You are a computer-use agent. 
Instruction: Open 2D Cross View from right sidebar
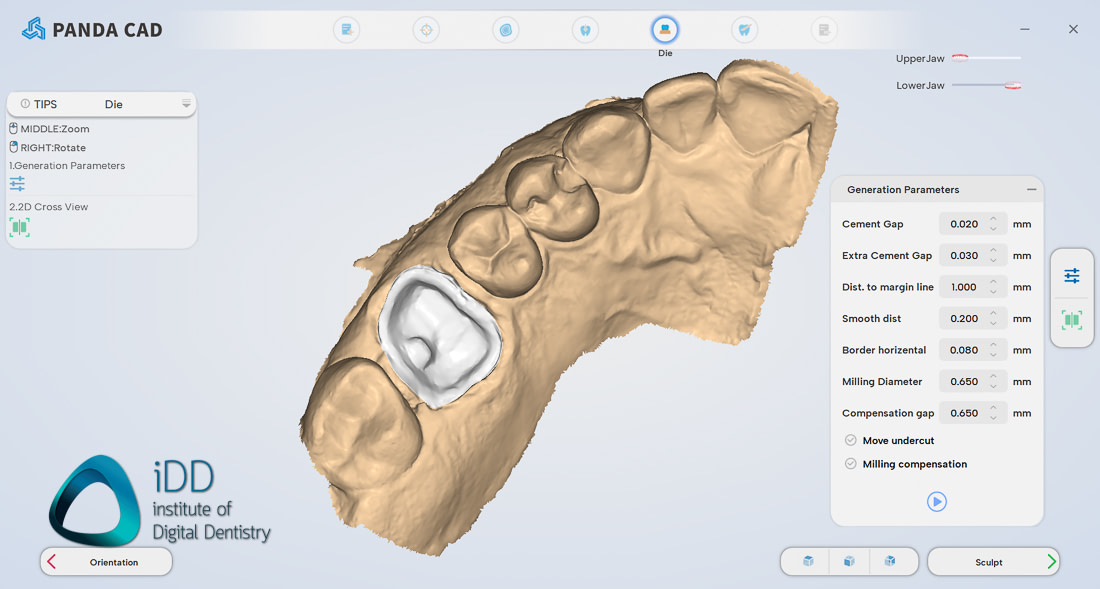(1072, 320)
